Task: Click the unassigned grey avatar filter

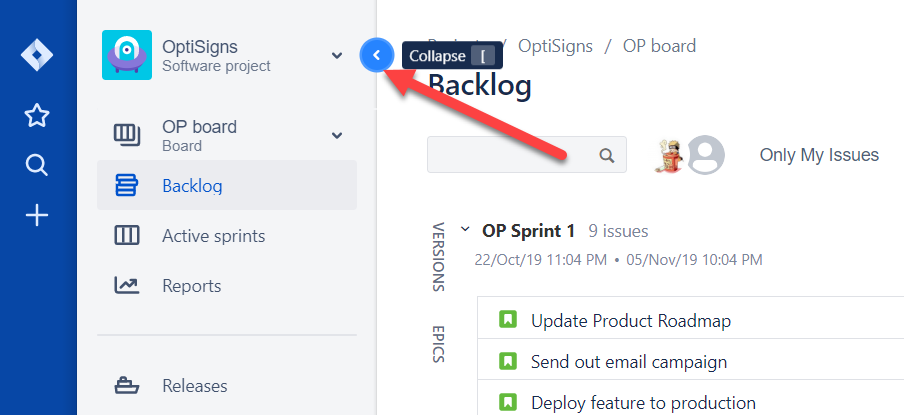Action: (x=707, y=155)
